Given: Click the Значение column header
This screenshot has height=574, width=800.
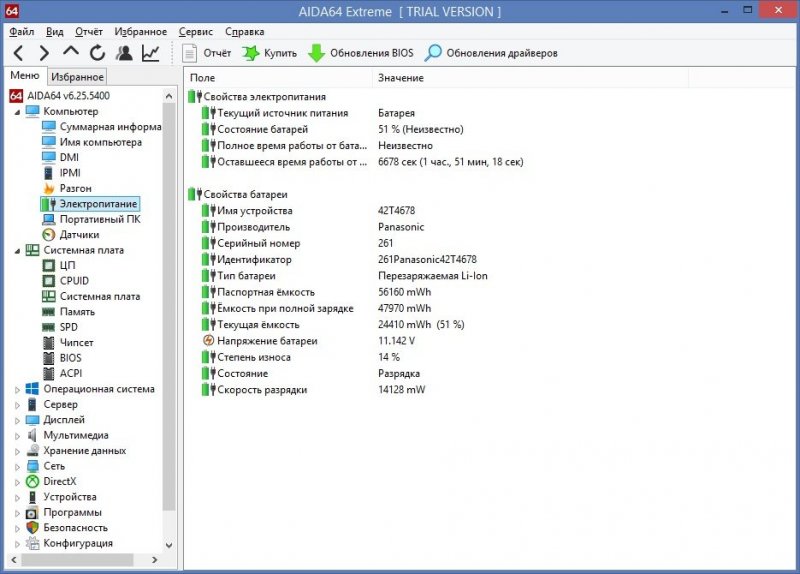Looking at the screenshot, I should [400, 78].
